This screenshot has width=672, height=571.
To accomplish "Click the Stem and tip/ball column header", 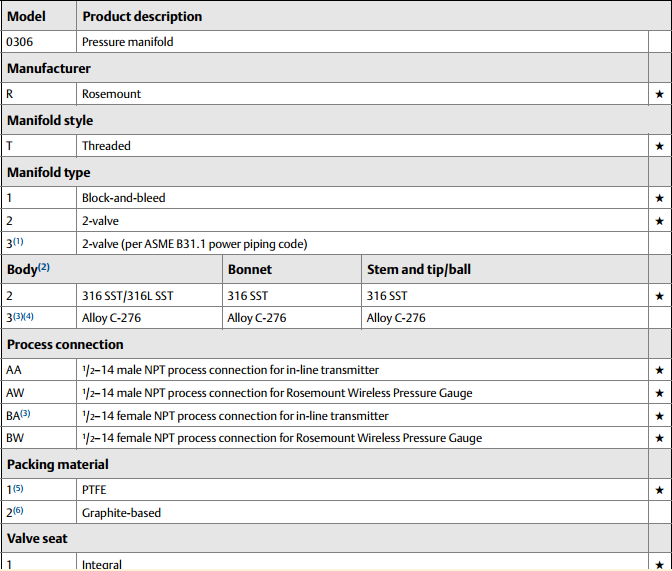I will tap(424, 269).
